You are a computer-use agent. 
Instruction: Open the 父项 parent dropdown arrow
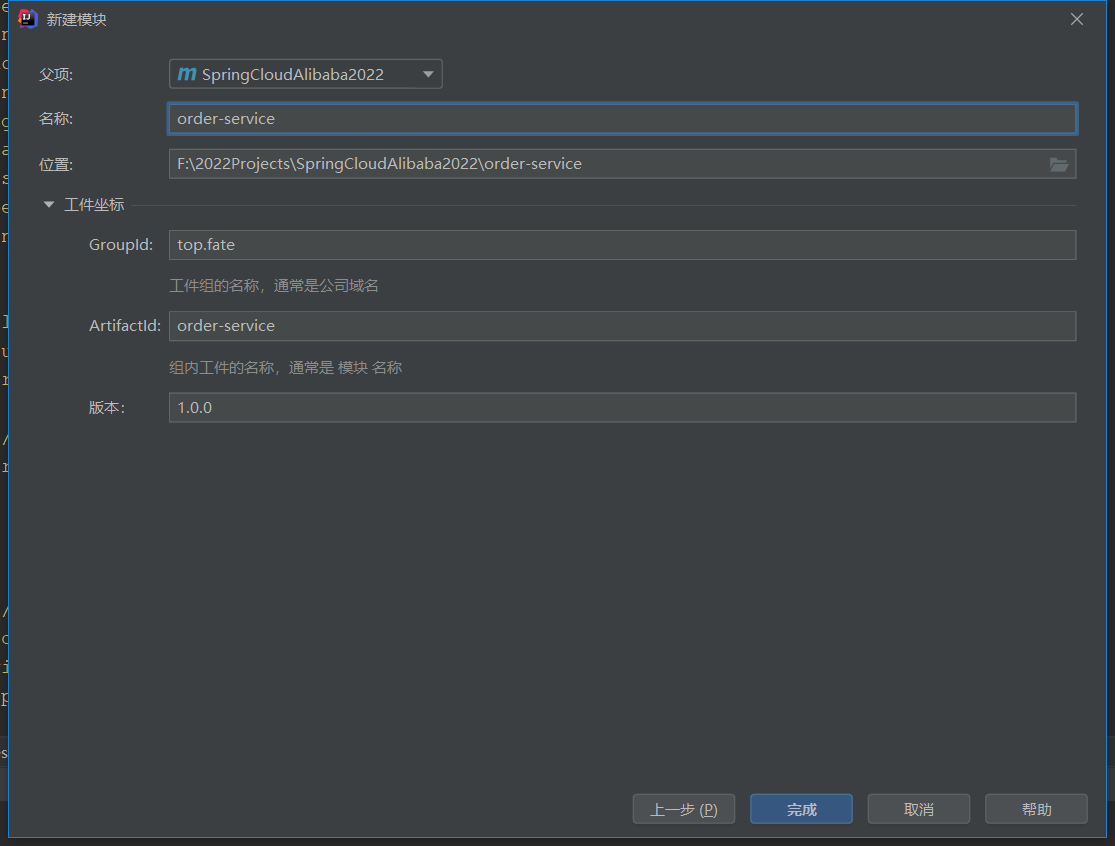tap(428, 74)
